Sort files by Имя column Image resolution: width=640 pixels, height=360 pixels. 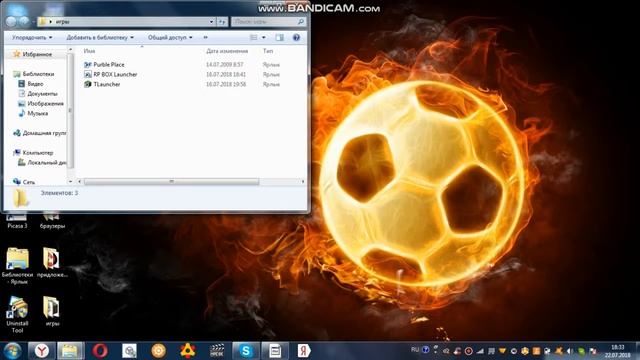click(x=89, y=51)
